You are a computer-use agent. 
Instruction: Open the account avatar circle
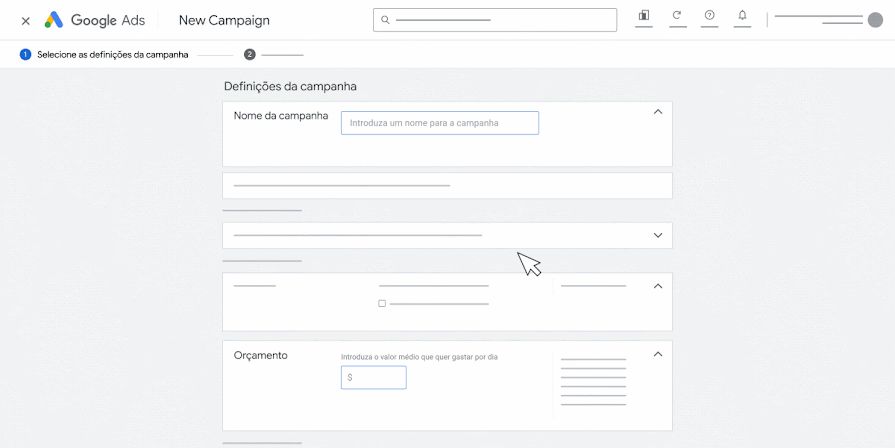[x=875, y=20]
